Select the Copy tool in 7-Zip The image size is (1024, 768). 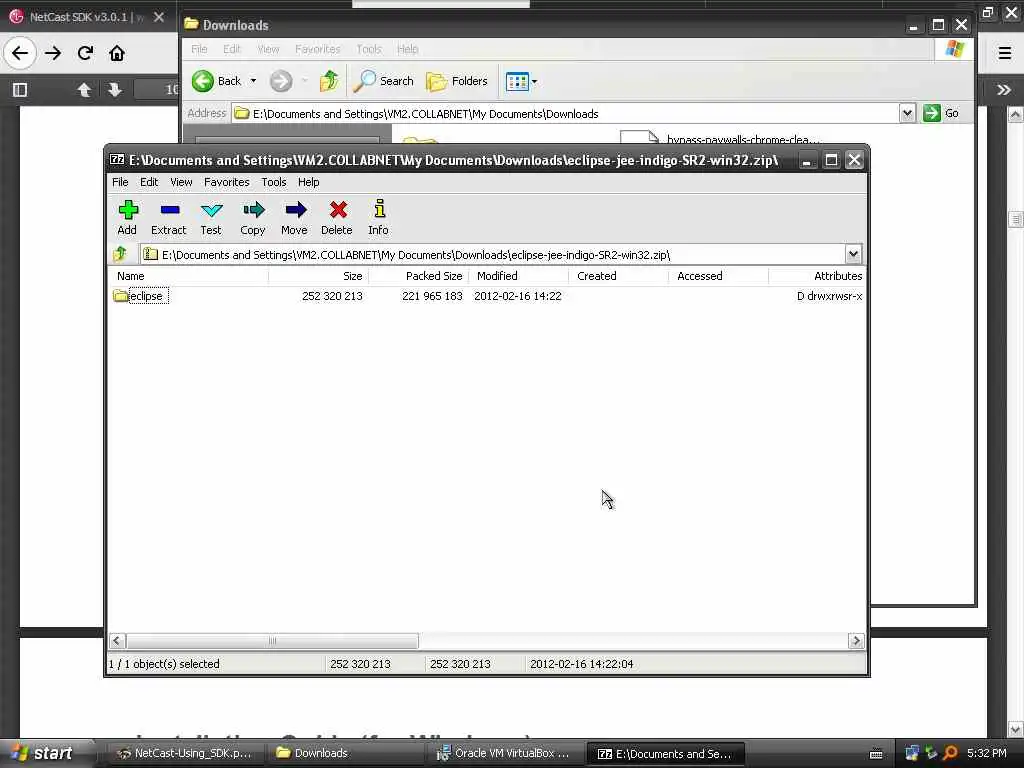pyautogui.click(x=253, y=217)
